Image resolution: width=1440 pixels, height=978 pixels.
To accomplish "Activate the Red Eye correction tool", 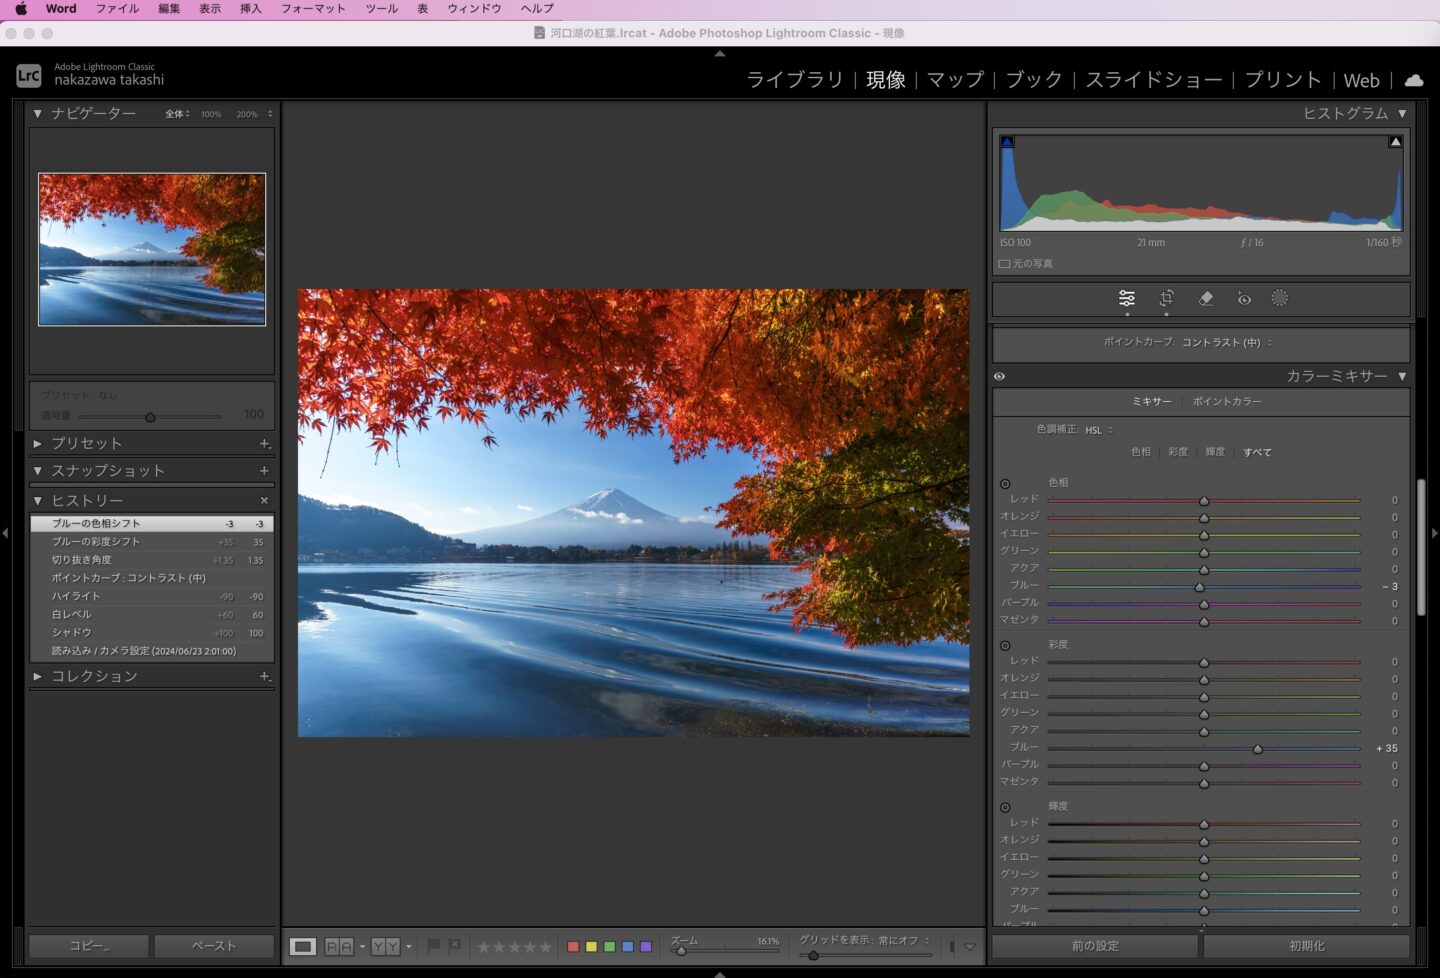I will point(1243,298).
